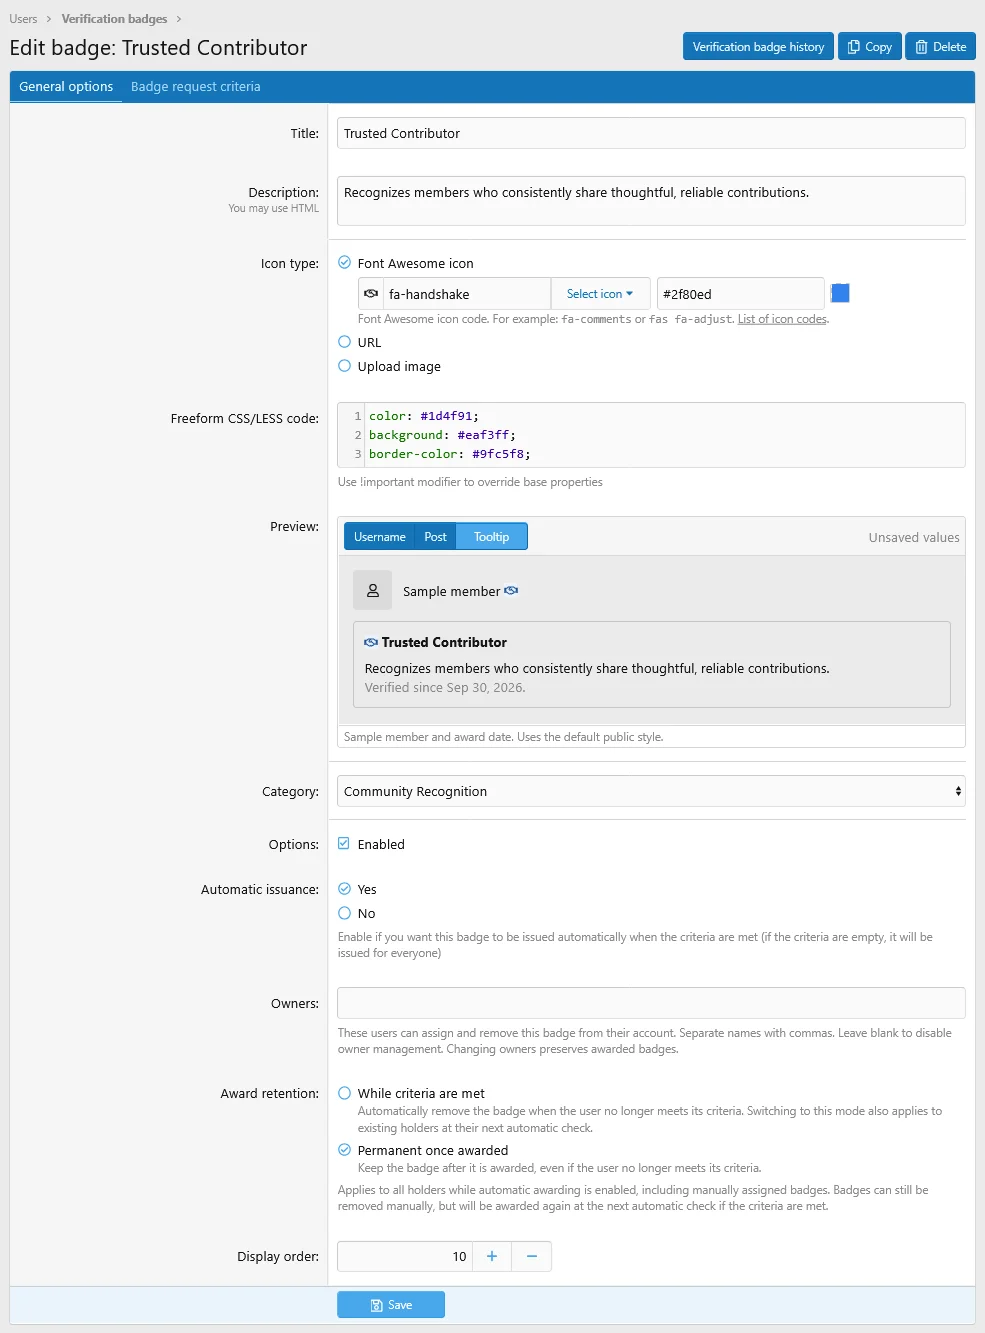Viewport: 985px width, 1333px height.
Task: Click the handshake icon beside the icon code field
Action: click(x=371, y=294)
